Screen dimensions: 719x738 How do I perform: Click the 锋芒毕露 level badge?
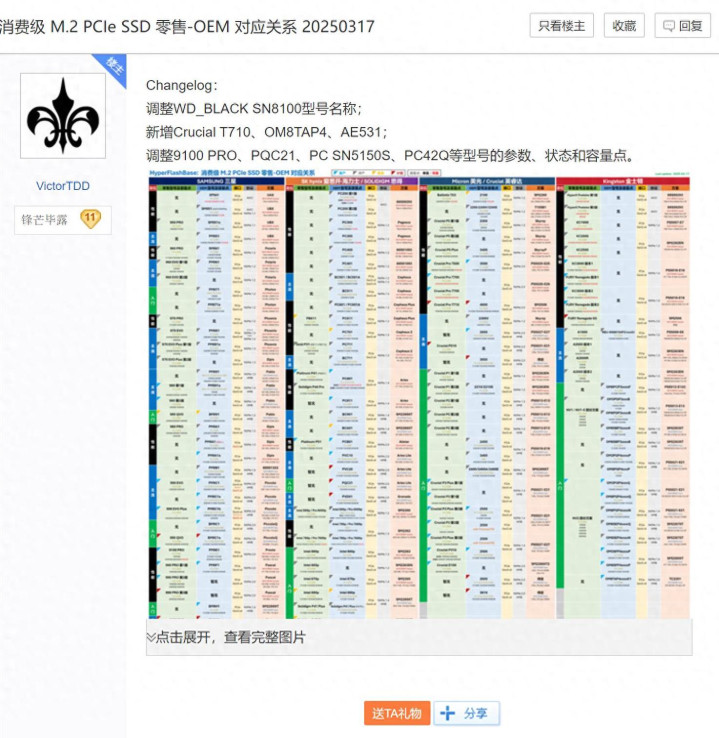[x=63, y=220]
